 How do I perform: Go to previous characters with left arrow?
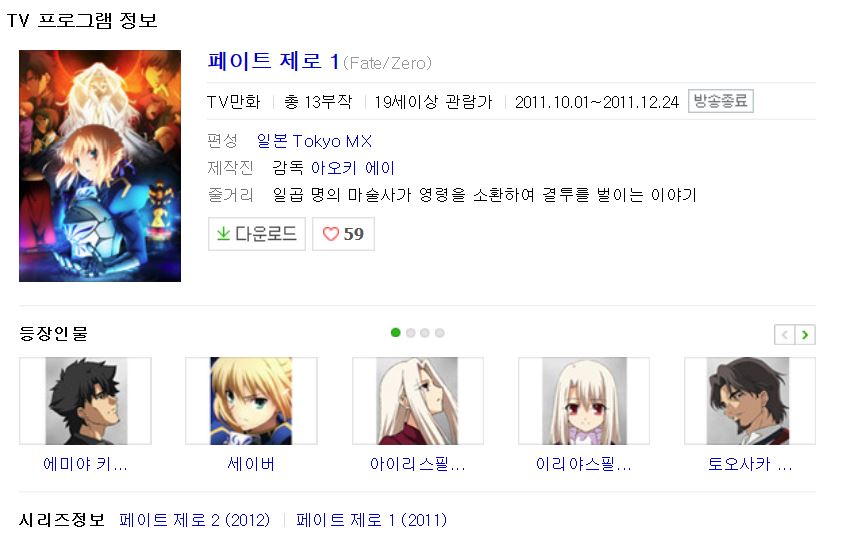(785, 335)
